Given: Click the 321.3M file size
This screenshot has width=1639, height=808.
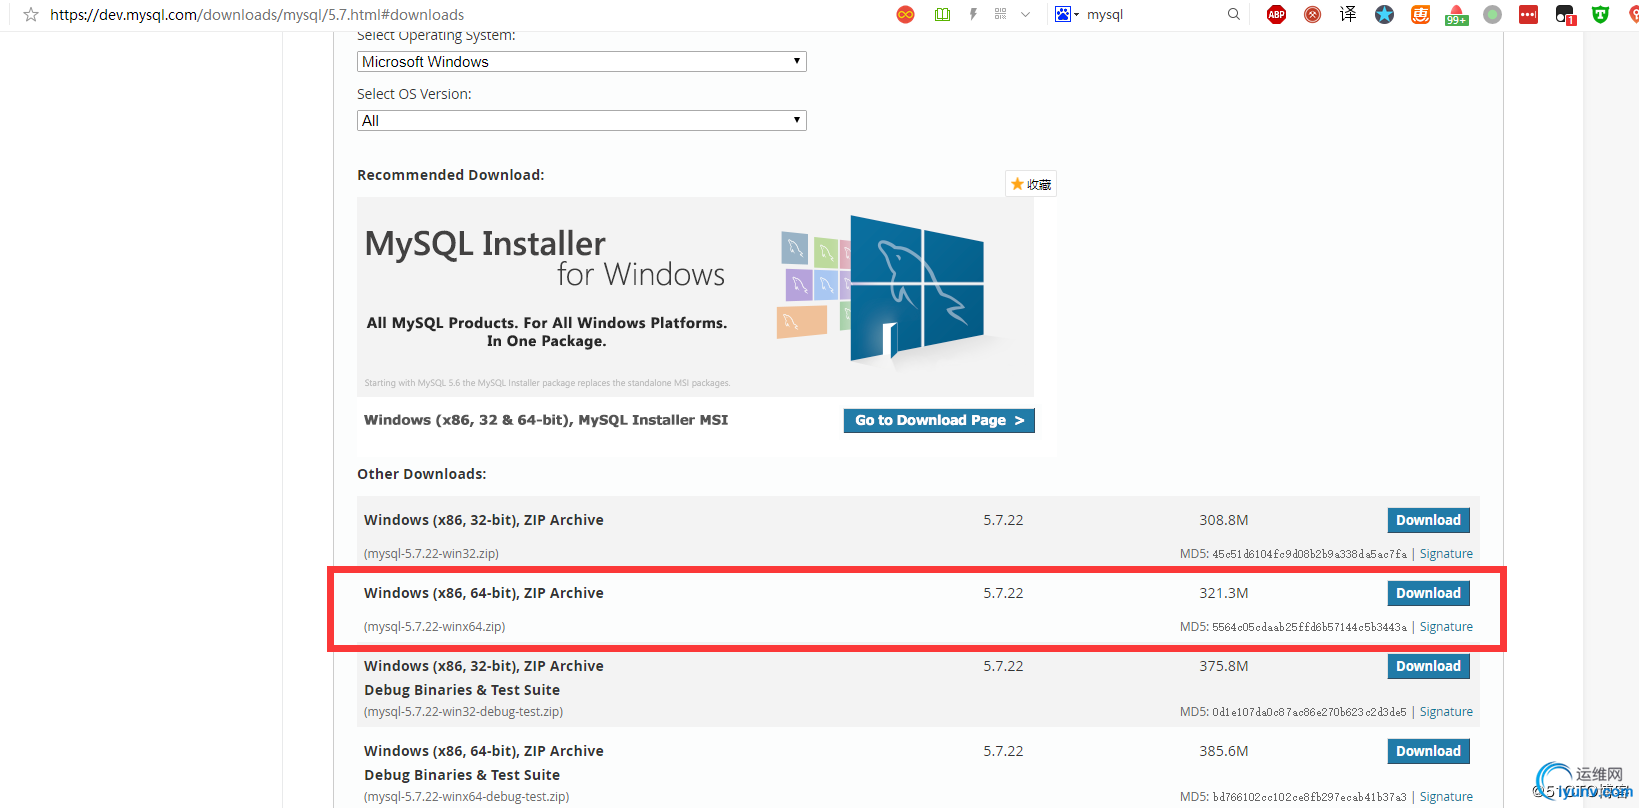Looking at the screenshot, I should coord(1224,593).
